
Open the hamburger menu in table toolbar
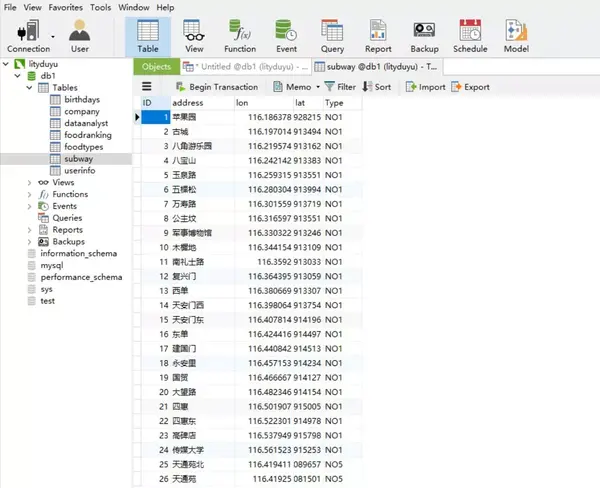(x=147, y=87)
